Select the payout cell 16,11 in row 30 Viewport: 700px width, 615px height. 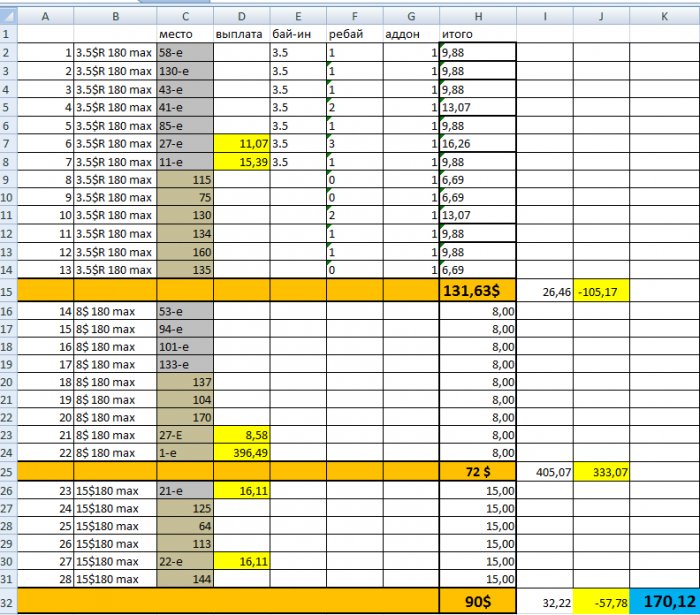click(x=242, y=561)
